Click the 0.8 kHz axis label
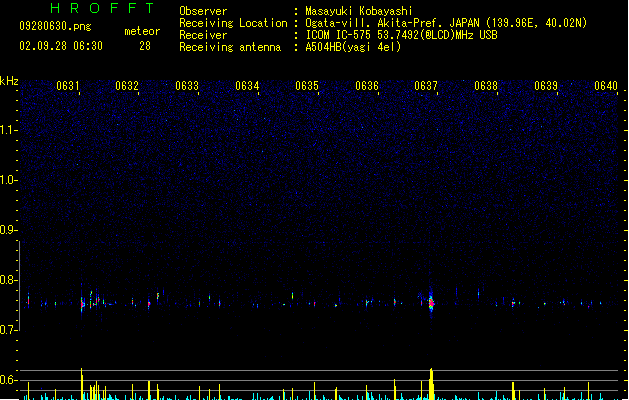 [x=8, y=280]
